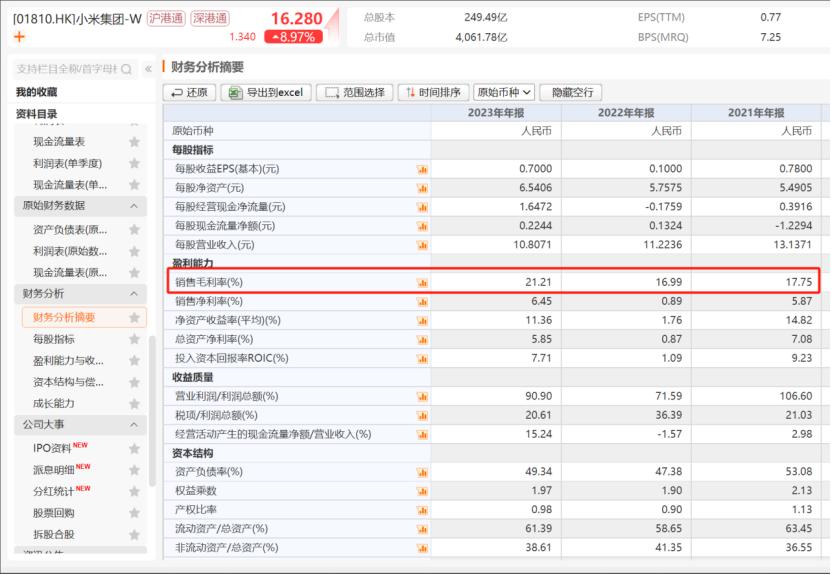Click the 时间排序 sort button

coord(433,92)
